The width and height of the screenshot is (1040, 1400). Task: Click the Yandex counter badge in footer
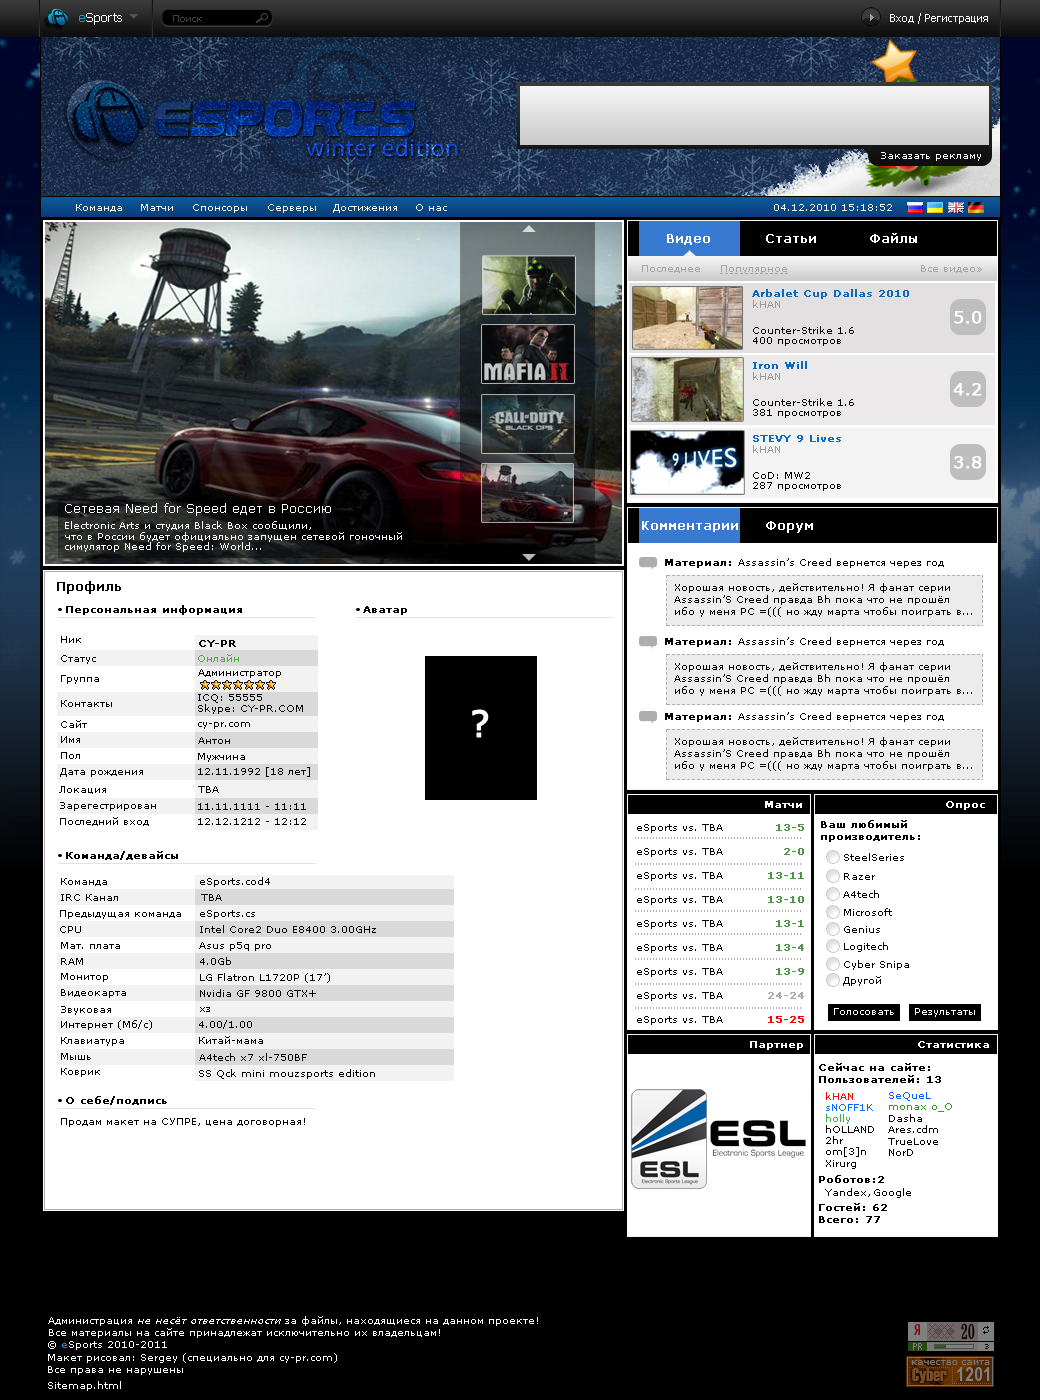click(950, 1336)
